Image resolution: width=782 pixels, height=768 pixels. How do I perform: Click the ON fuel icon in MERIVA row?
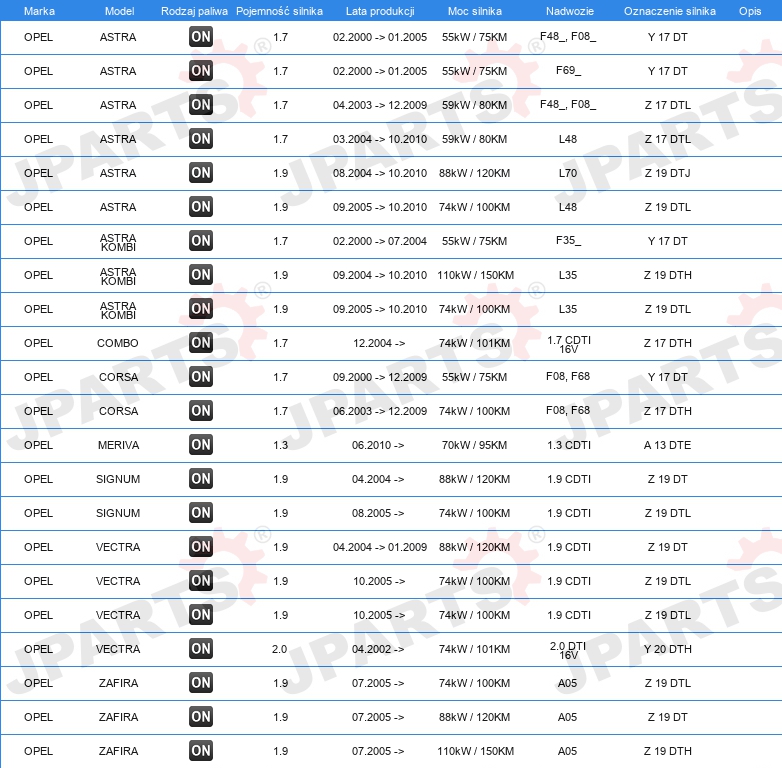pyautogui.click(x=201, y=445)
